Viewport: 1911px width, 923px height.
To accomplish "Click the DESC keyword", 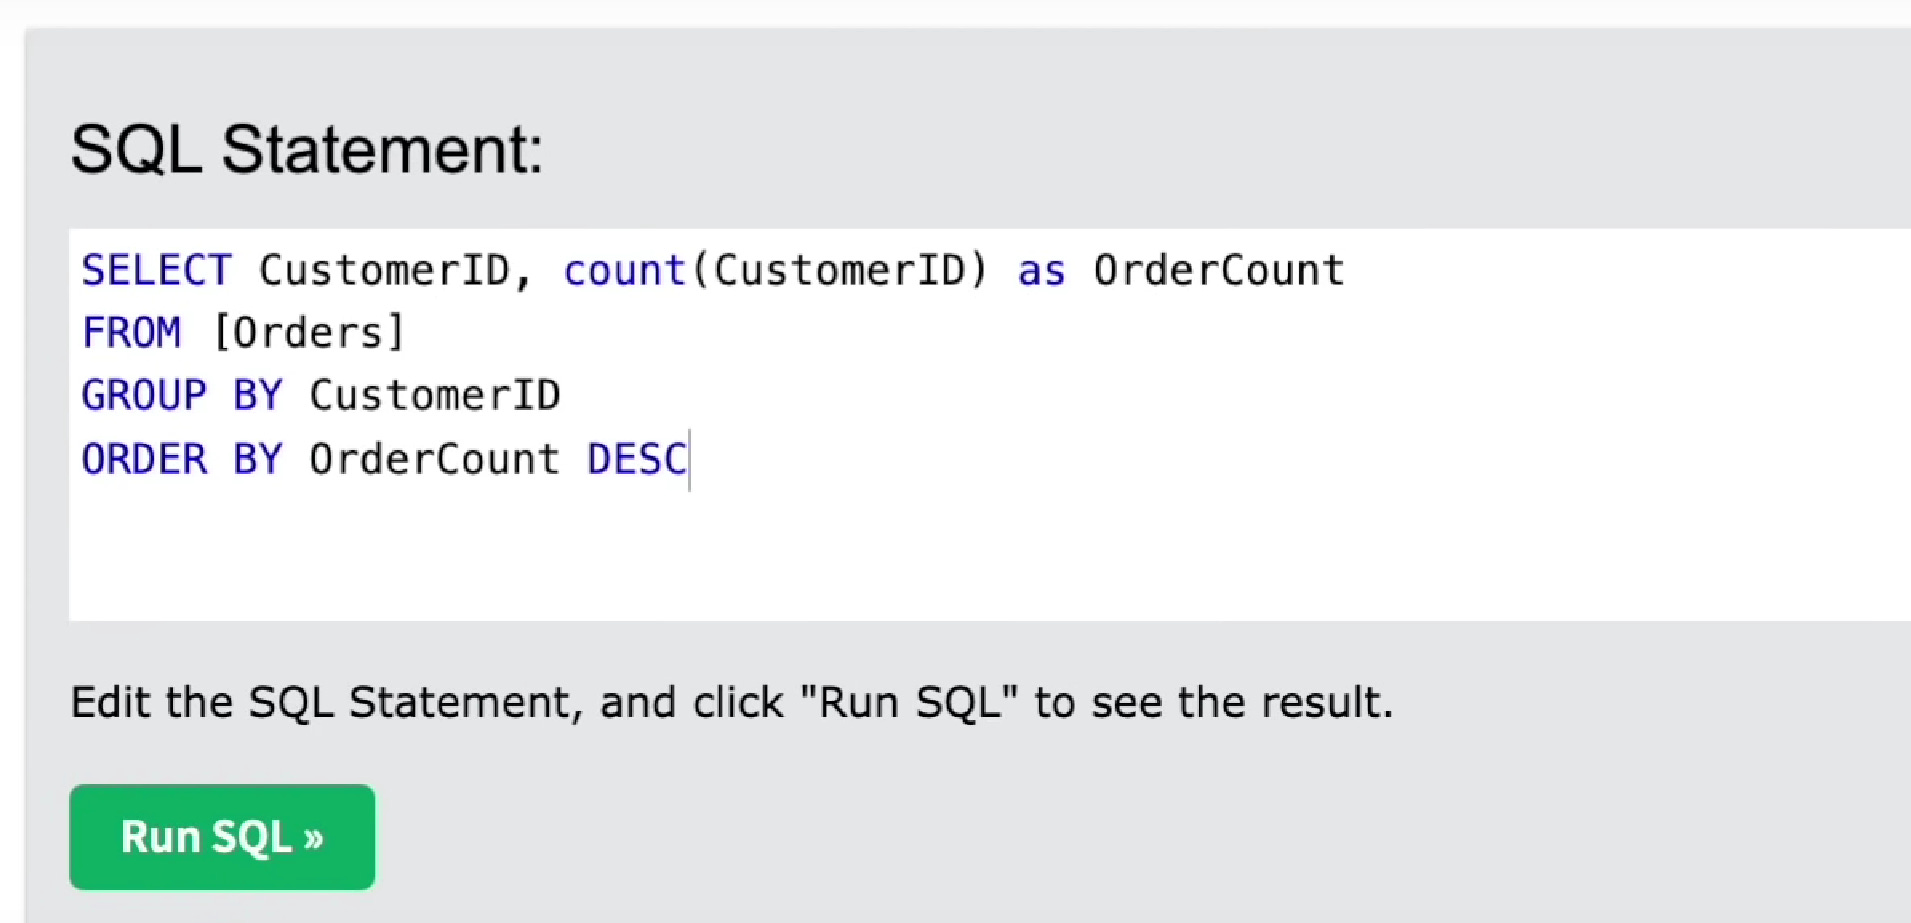I will pyautogui.click(x=635, y=458).
